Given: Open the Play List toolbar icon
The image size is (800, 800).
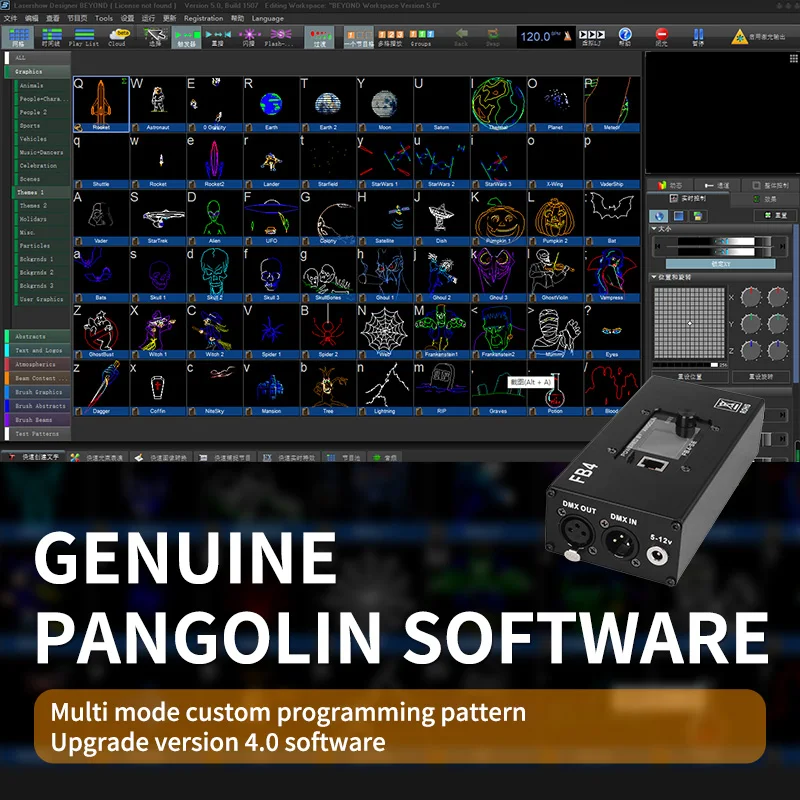Looking at the screenshot, I should click(x=84, y=37).
